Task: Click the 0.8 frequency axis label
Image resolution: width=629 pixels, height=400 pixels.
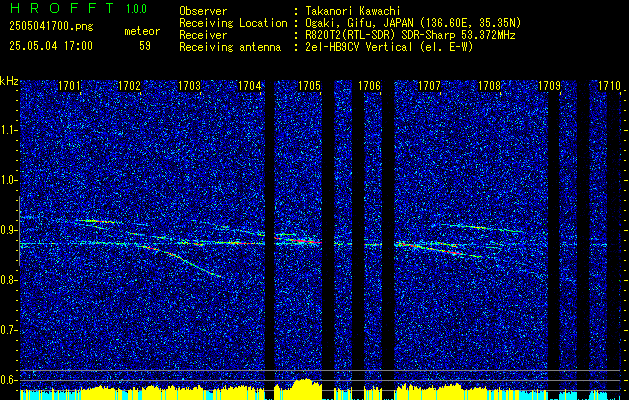Action: pos(8,280)
